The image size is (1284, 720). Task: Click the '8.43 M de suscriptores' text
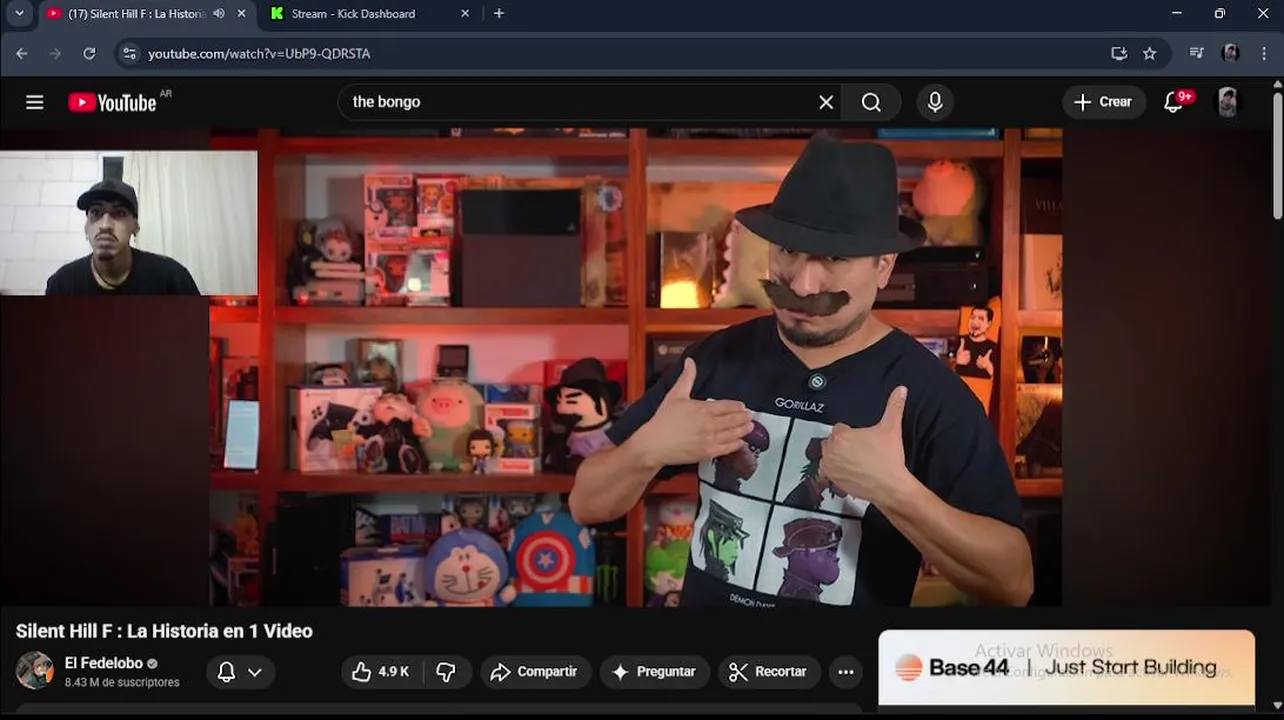[x=122, y=682]
